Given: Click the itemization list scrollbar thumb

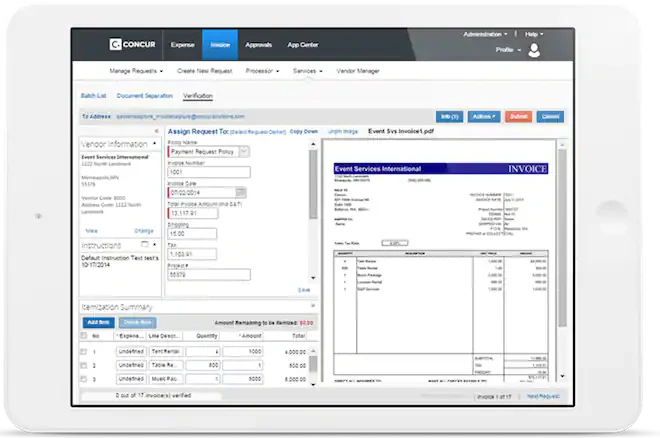Looking at the screenshot, I should 313,364.
